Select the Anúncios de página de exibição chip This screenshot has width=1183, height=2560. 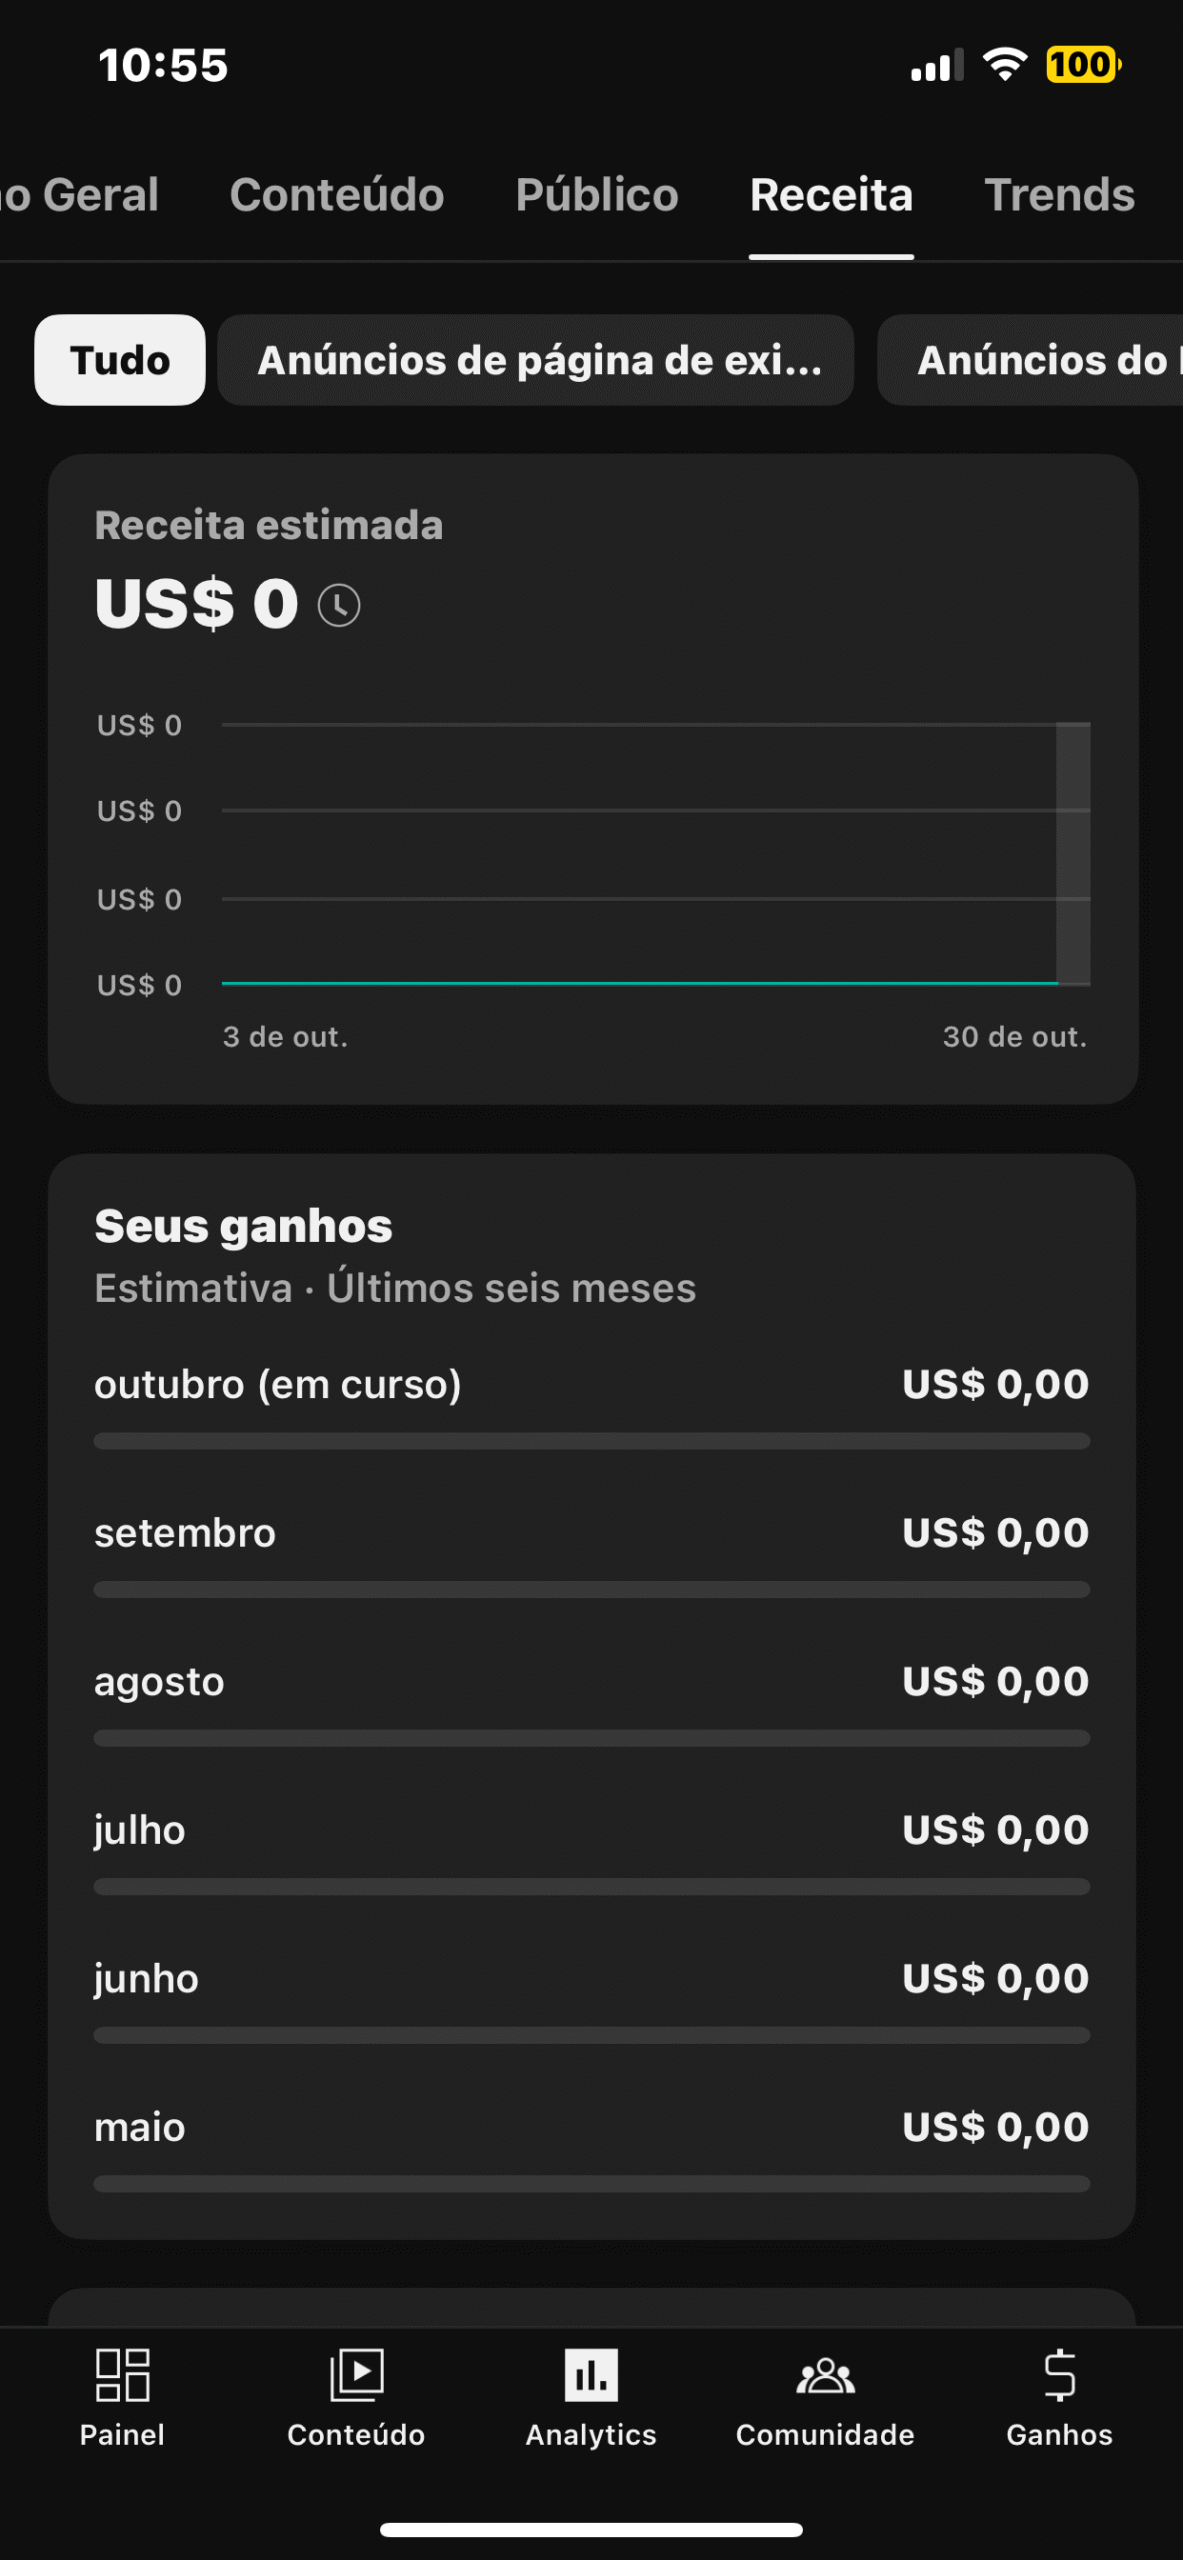536,360
